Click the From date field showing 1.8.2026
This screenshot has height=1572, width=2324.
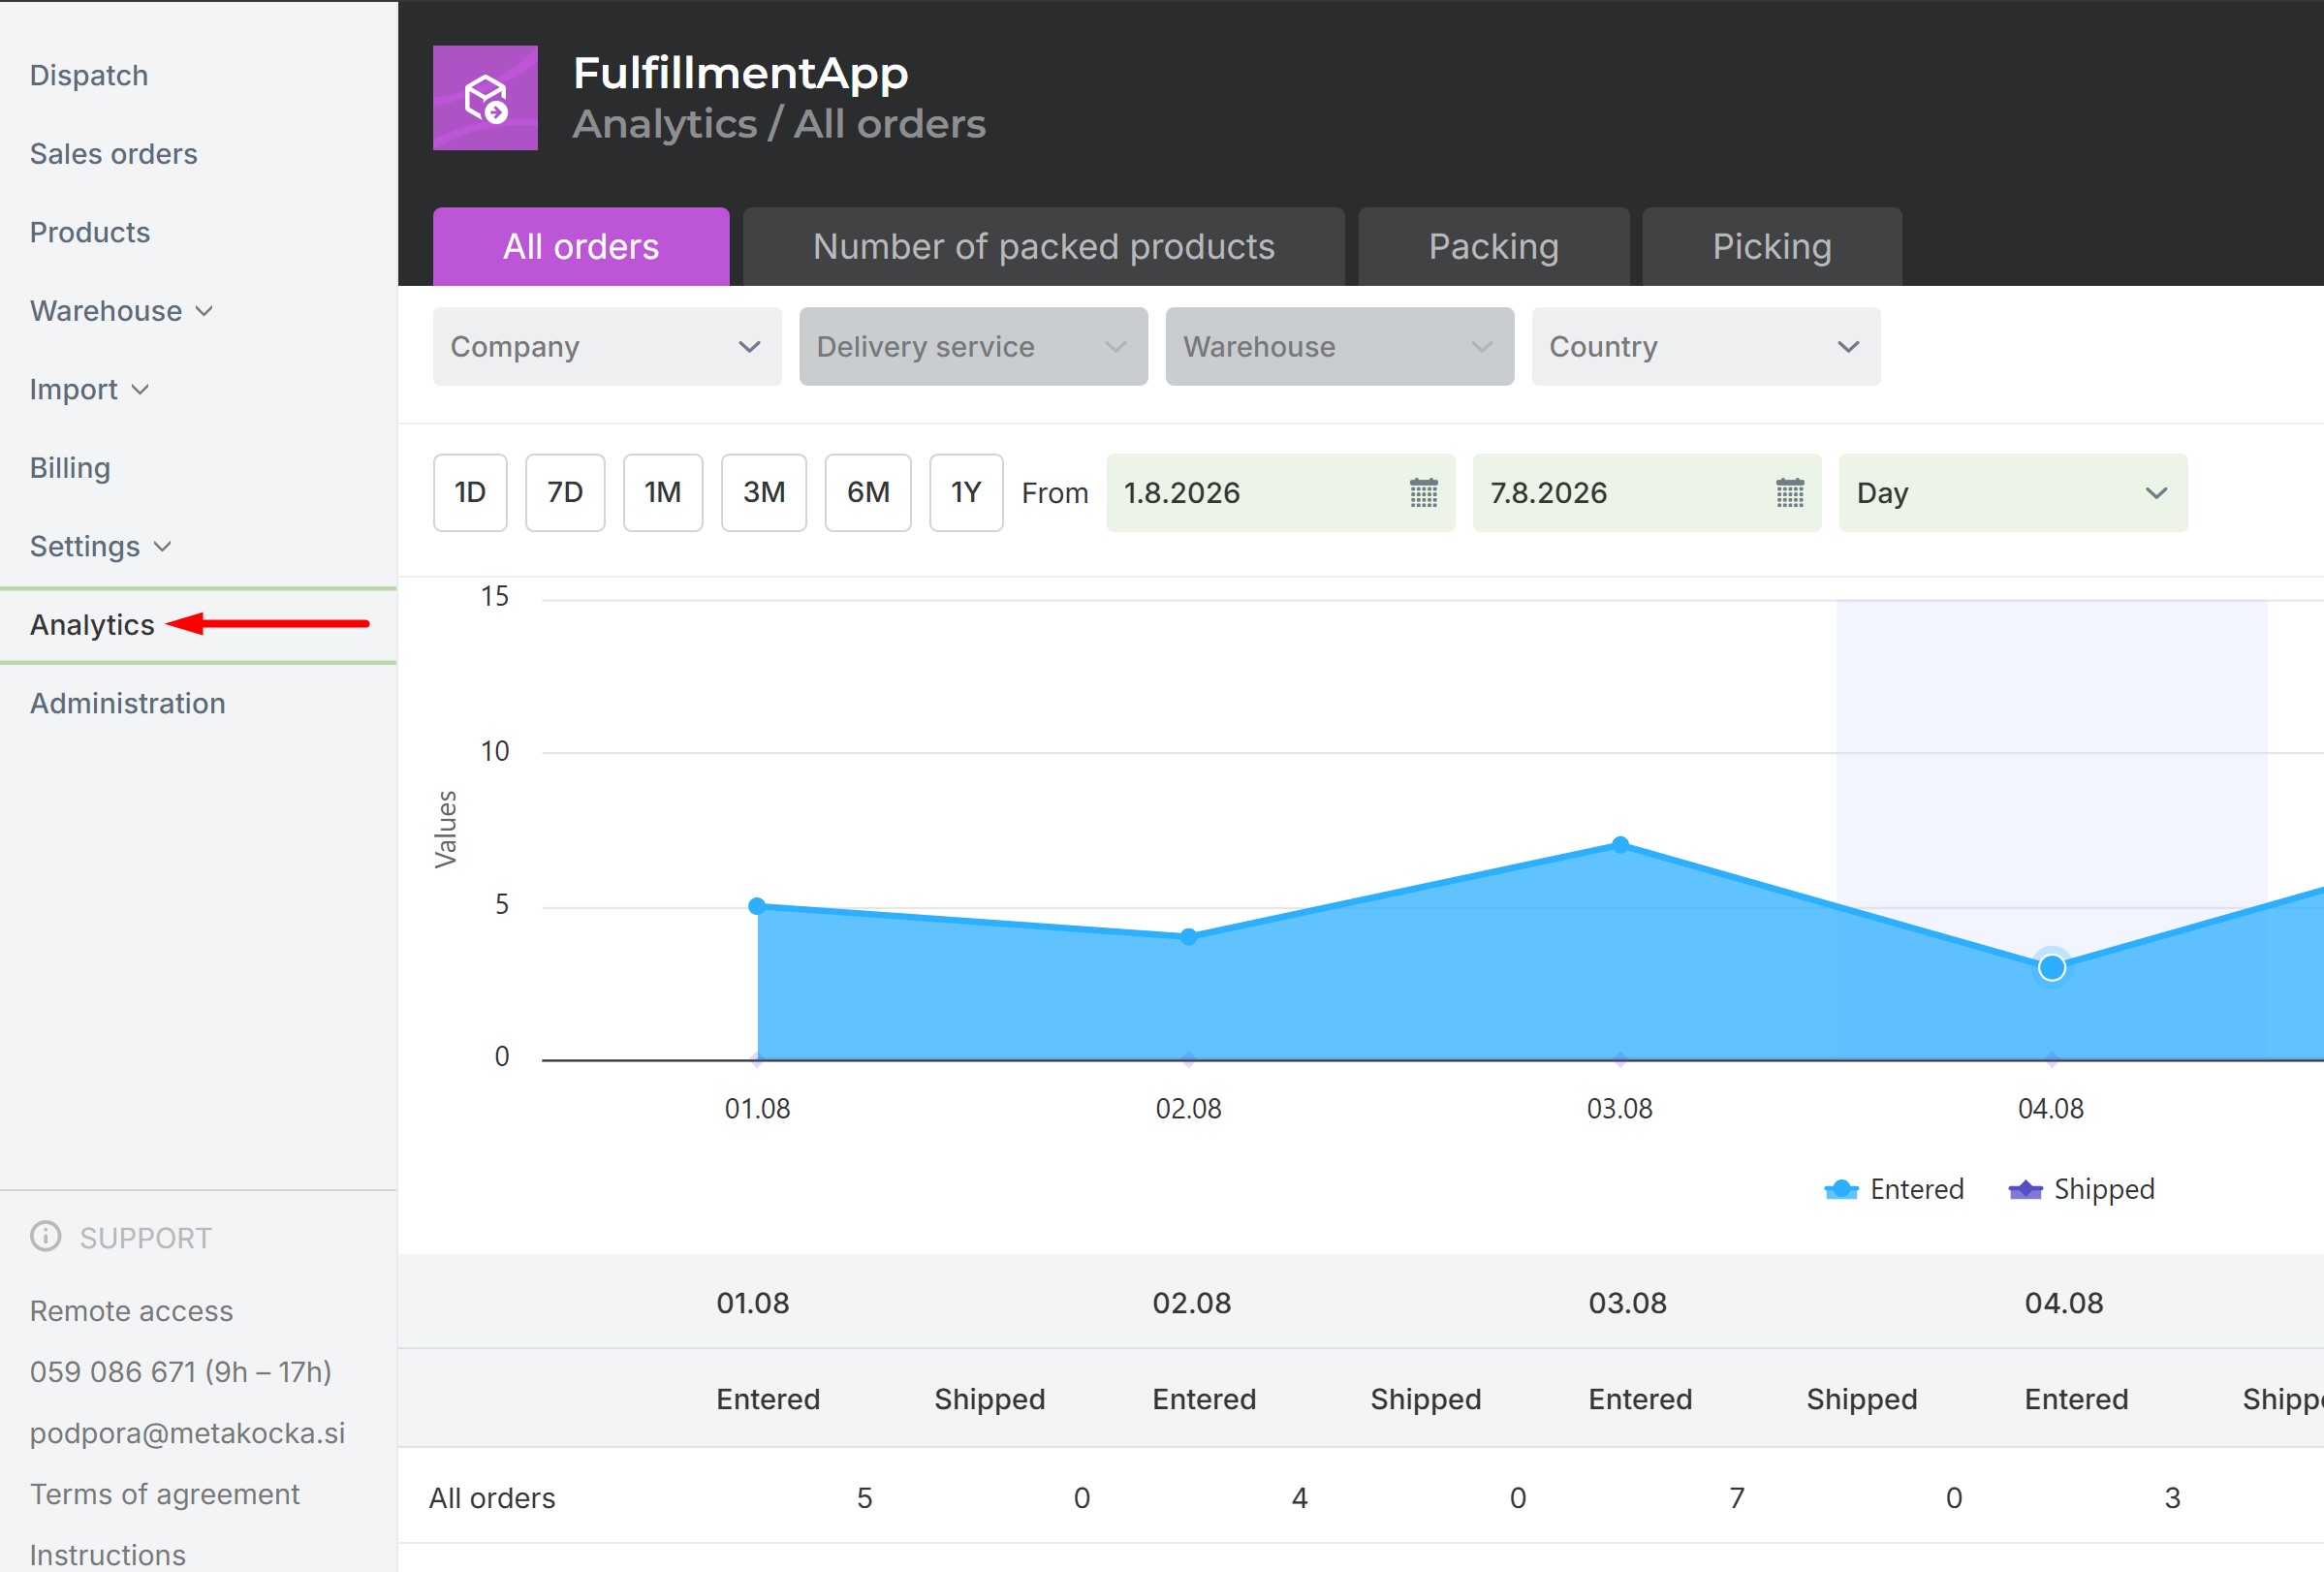click(x=1280, y=493)
